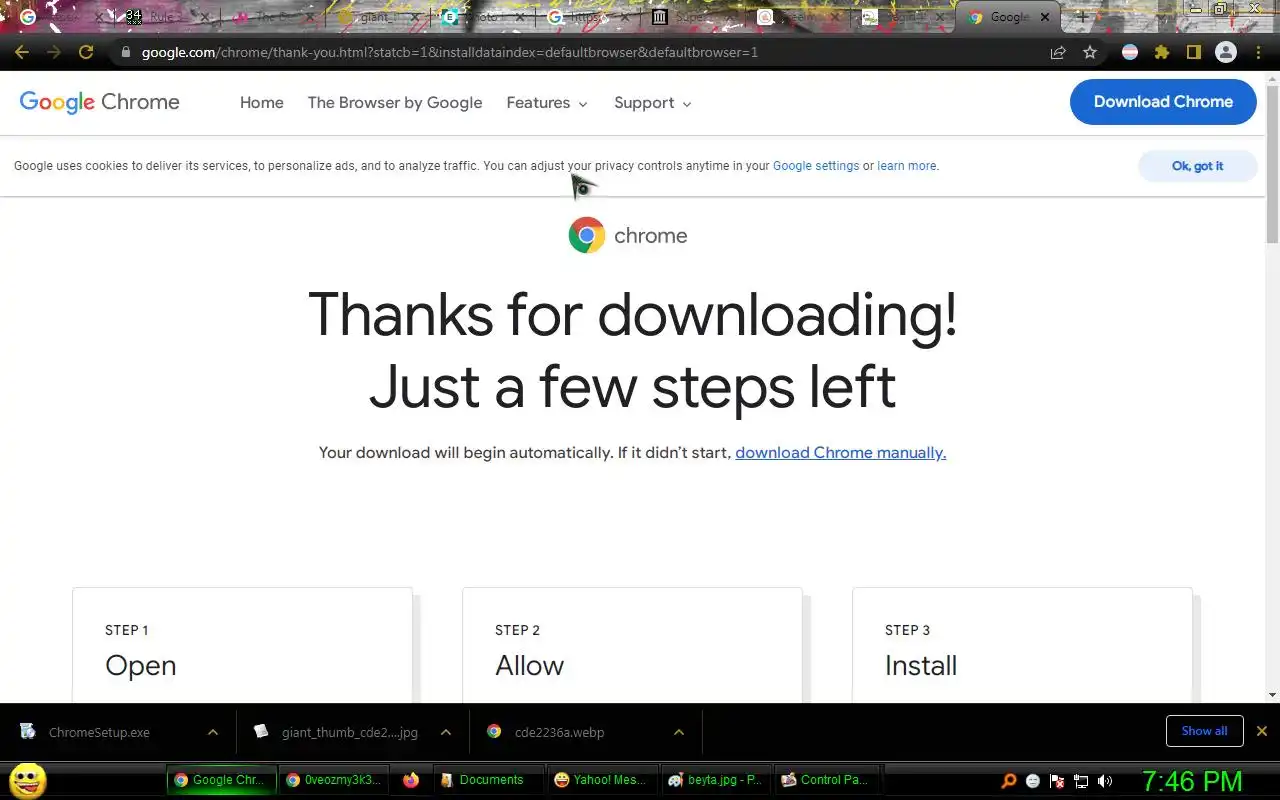Follow the learn more link
1280x800 pixels.
click(907, 166)
